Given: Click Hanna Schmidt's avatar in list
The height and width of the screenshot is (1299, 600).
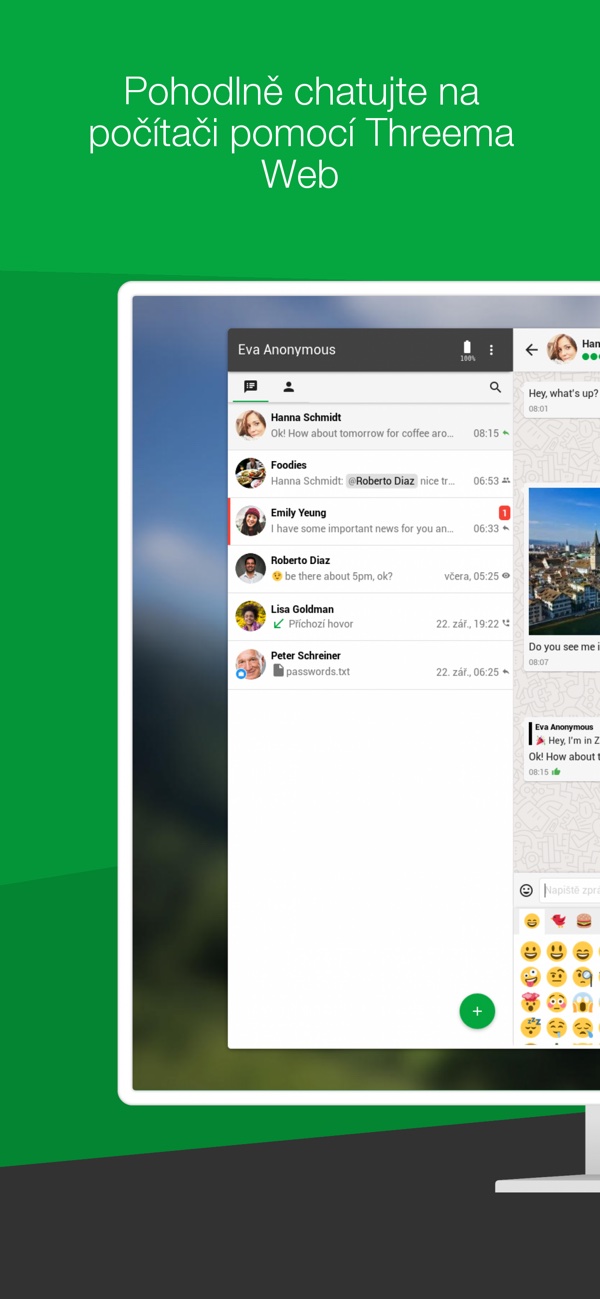Looking at the screenshot, I should click(250, 425).
